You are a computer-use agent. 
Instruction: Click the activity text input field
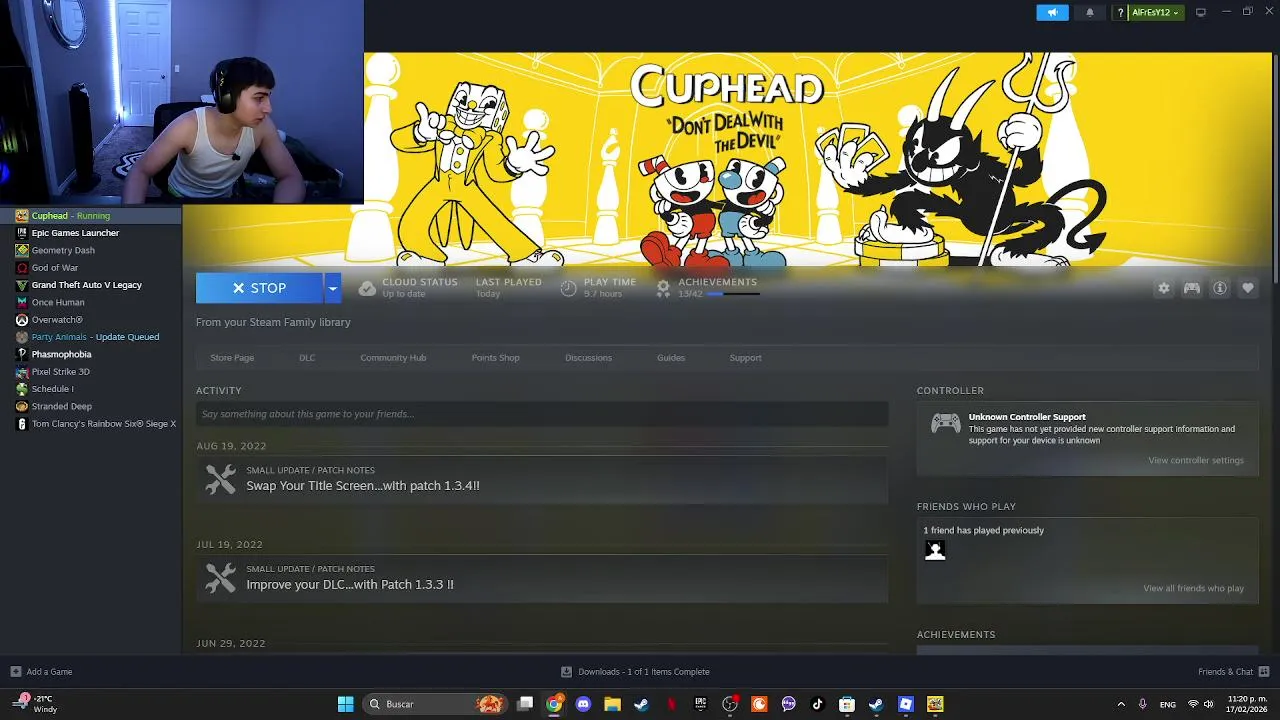click(542, 414)
